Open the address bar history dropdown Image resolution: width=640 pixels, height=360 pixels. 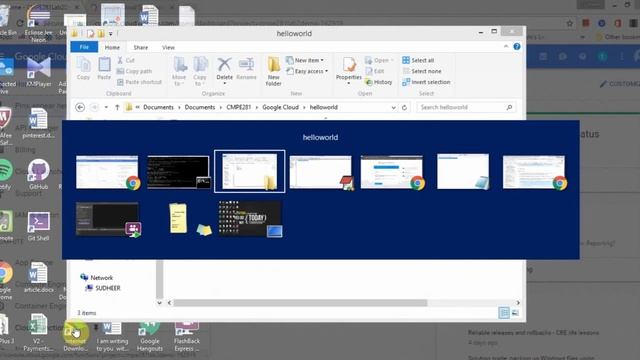[393, 107]
